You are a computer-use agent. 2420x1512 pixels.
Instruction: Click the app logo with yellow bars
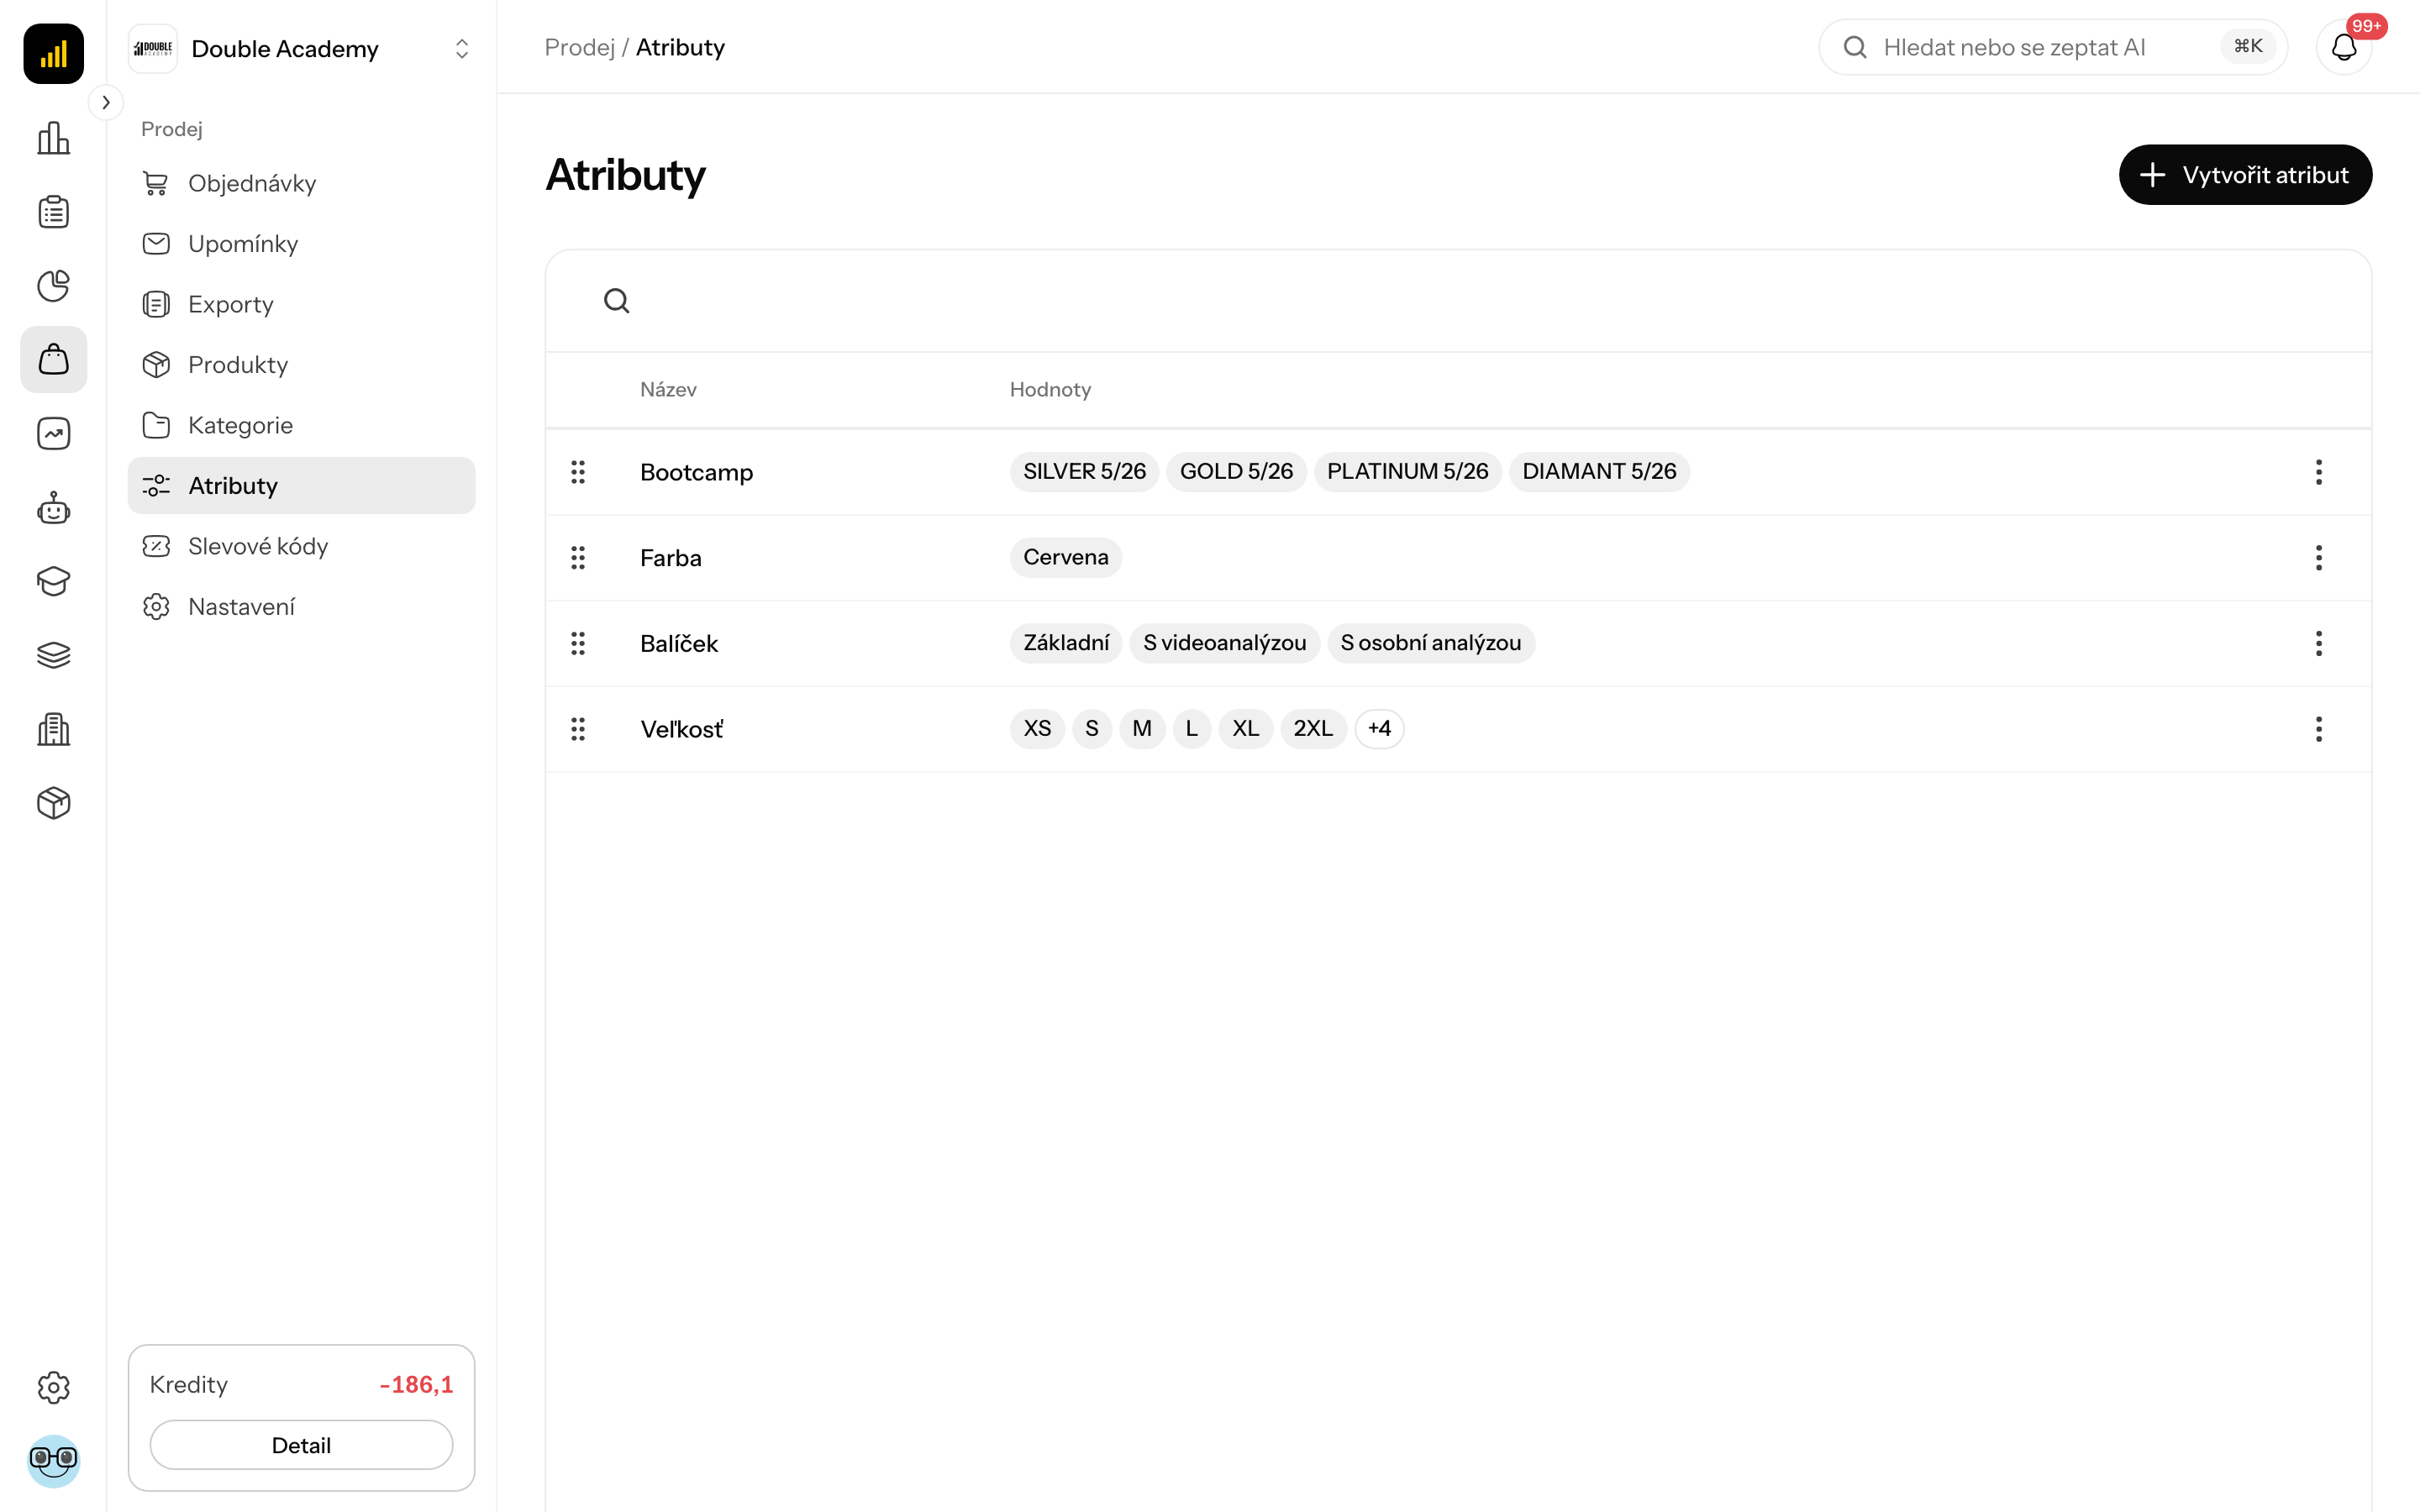tap(53, 53)
